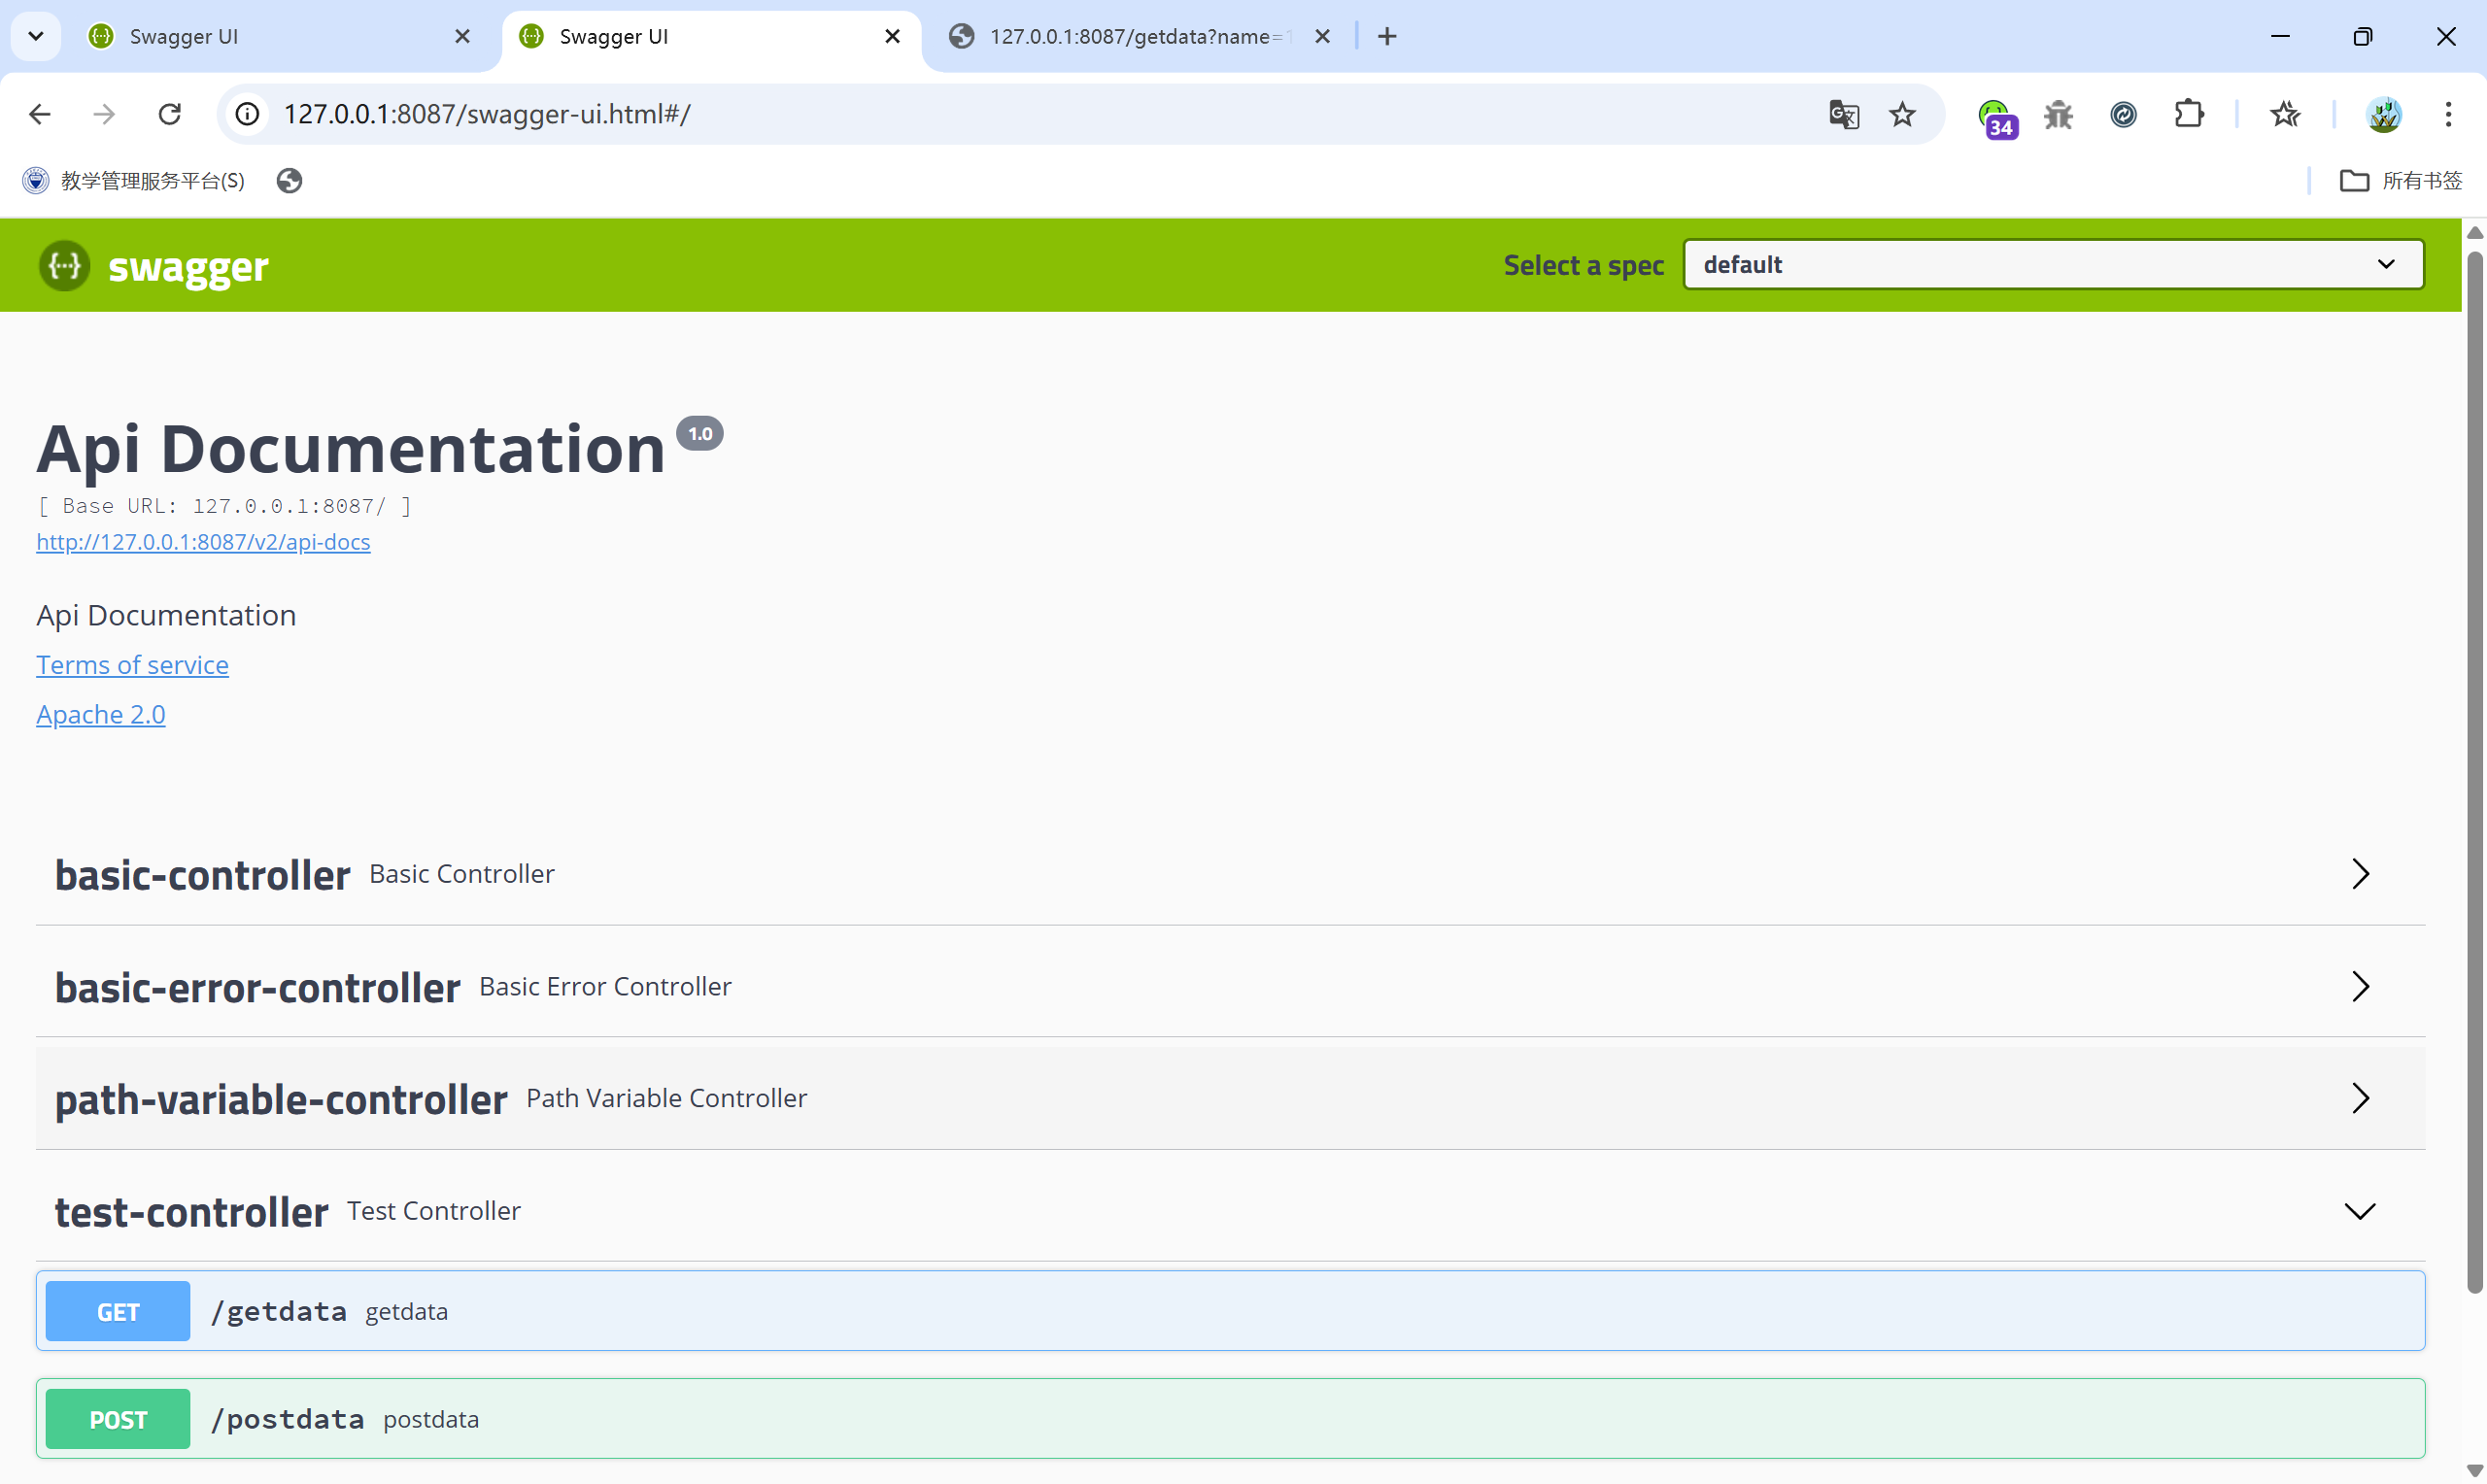Viewport: 2487px width, 1484px height.
Task: Click the site information icon
Action: 247,115
